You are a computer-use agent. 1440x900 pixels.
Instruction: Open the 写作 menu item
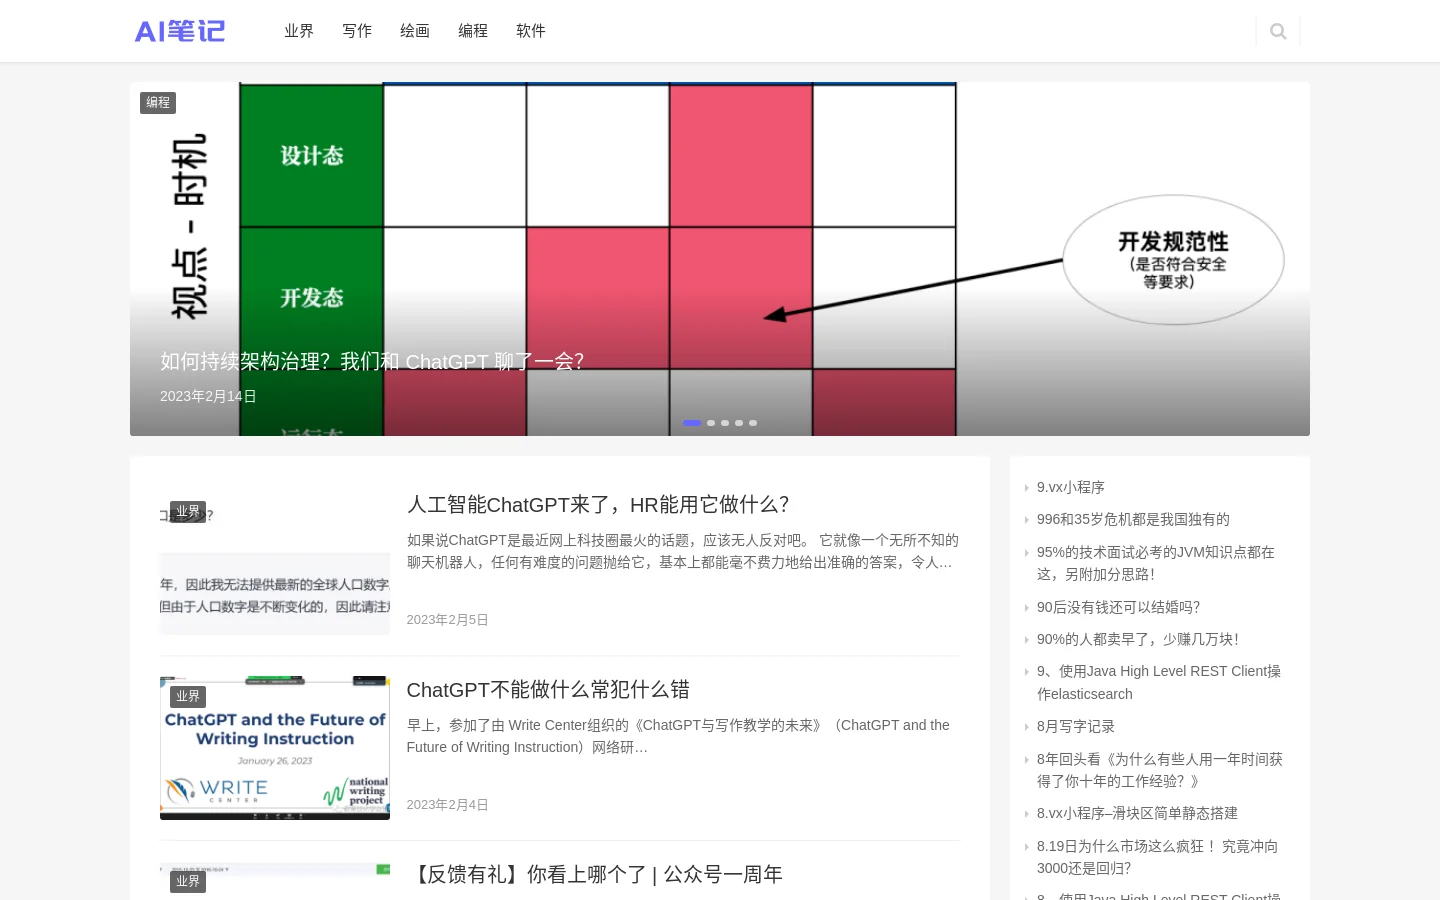pos(357,31)
